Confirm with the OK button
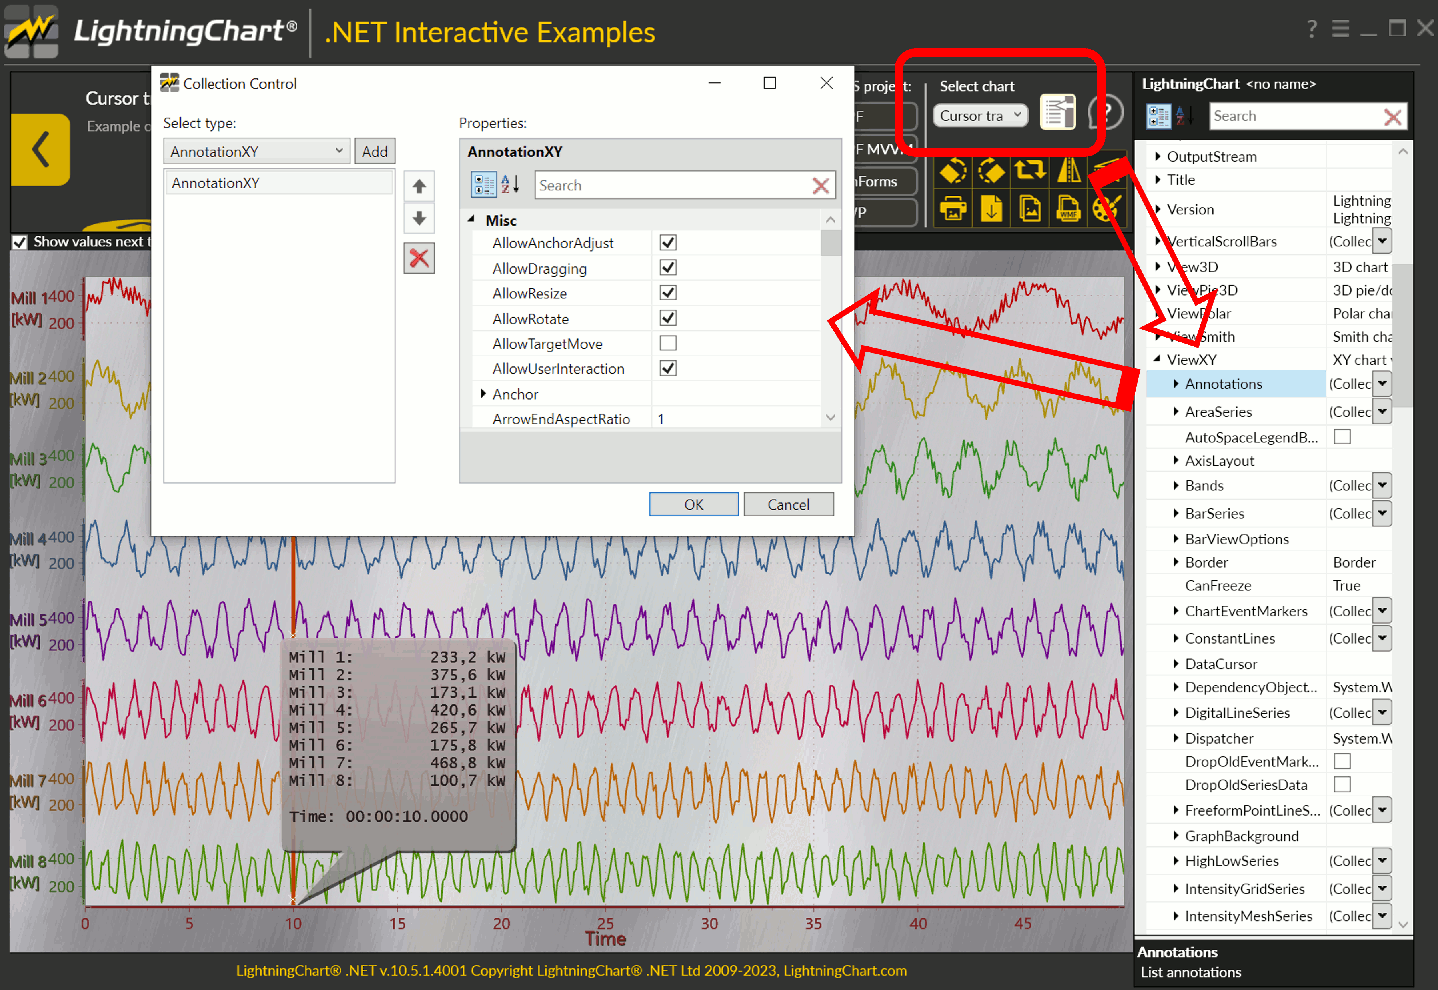This screenshot has height=990, width=1438. click(694, 504)
